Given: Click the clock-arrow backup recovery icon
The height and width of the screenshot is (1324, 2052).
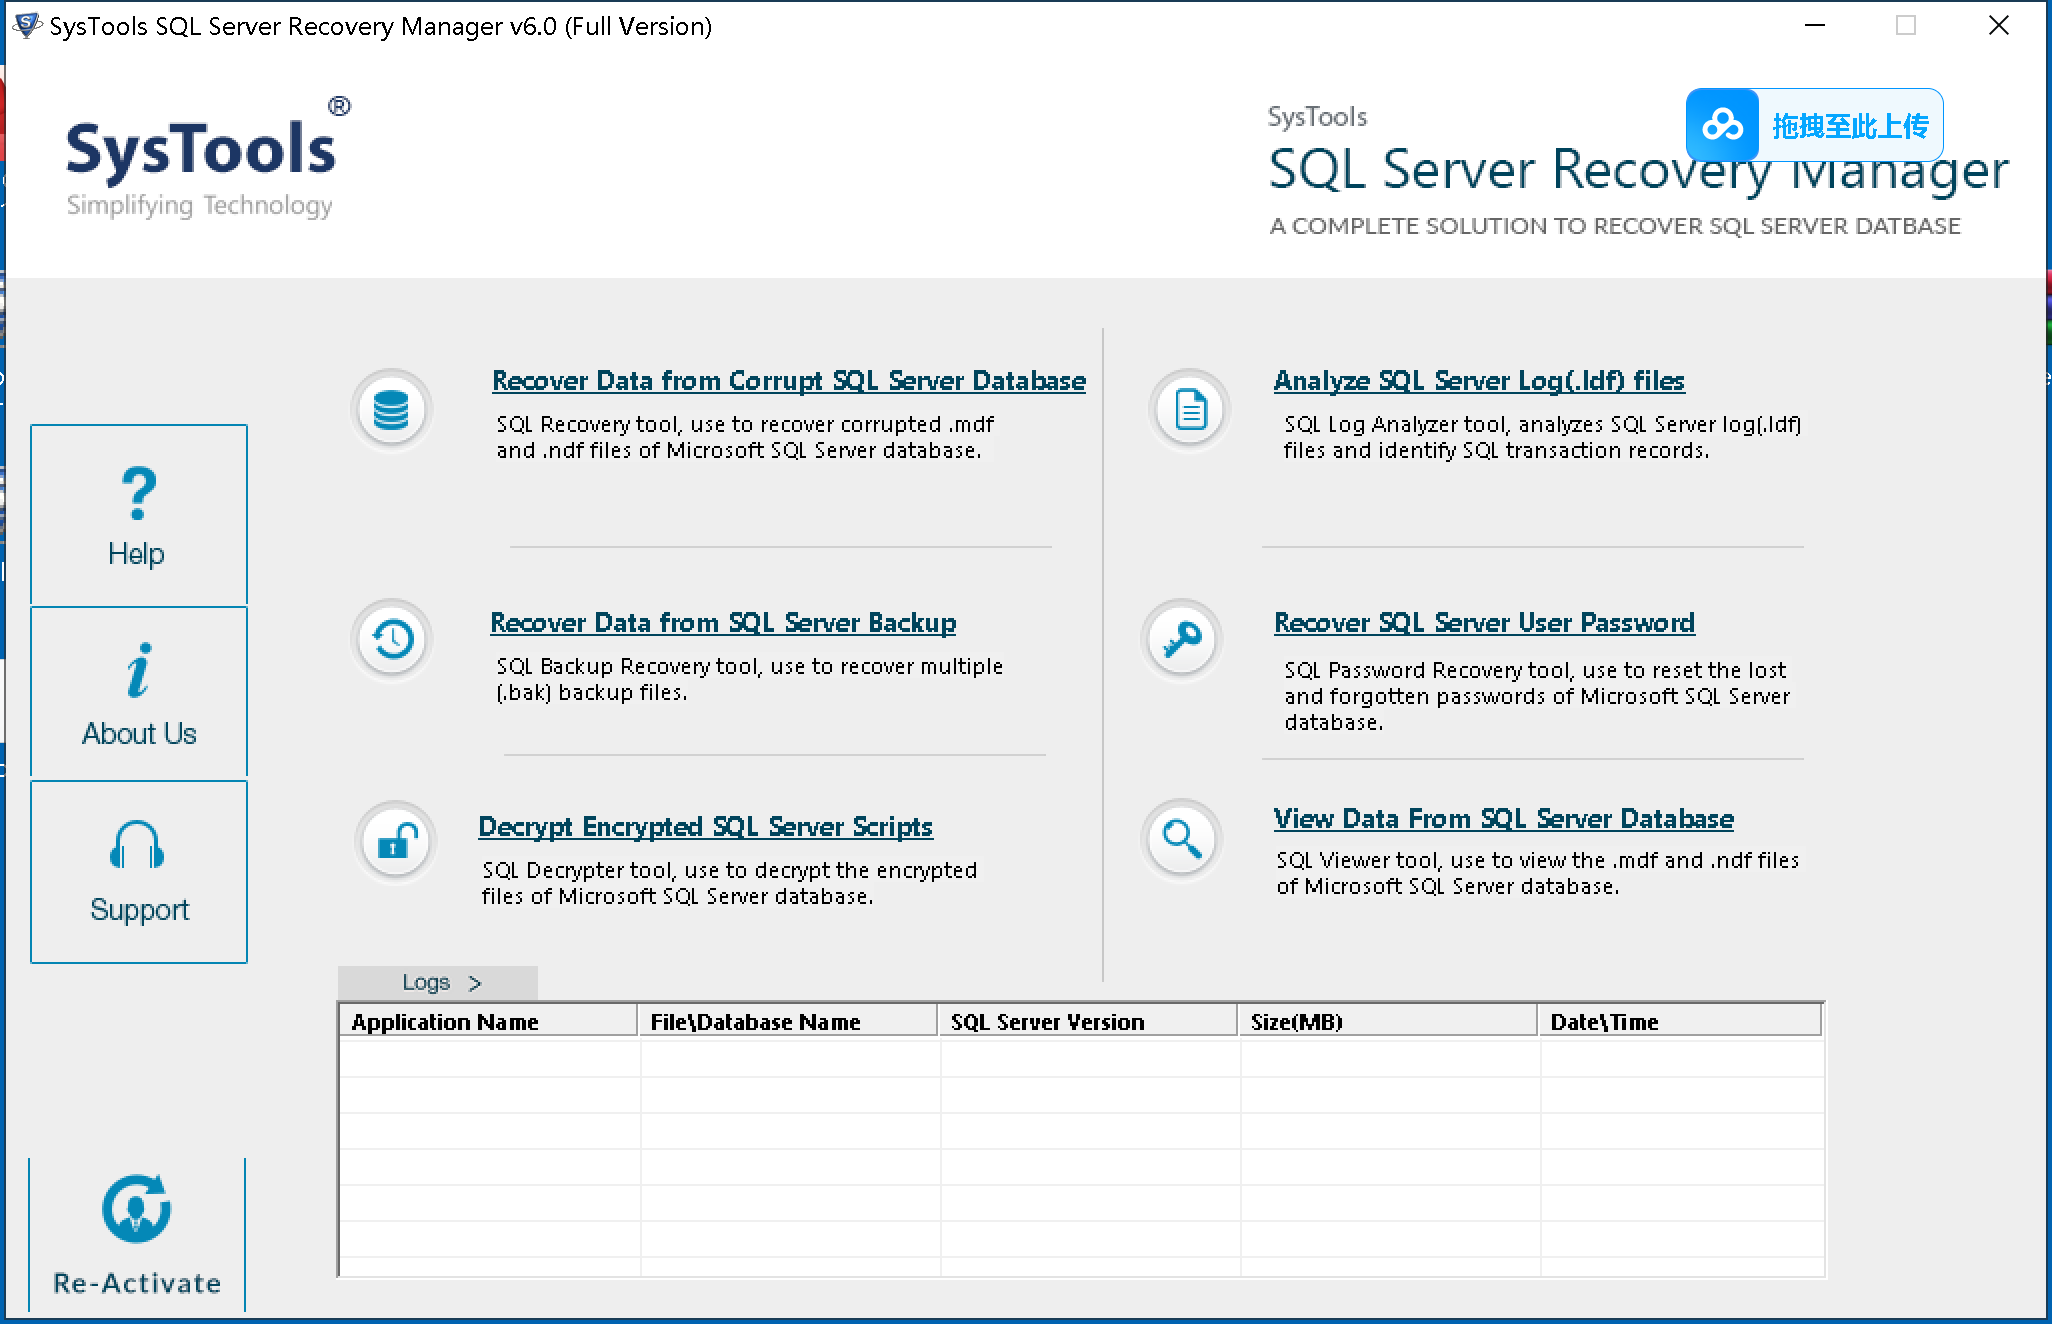Looking at the screenshot, I should click(x=392, y=640).
